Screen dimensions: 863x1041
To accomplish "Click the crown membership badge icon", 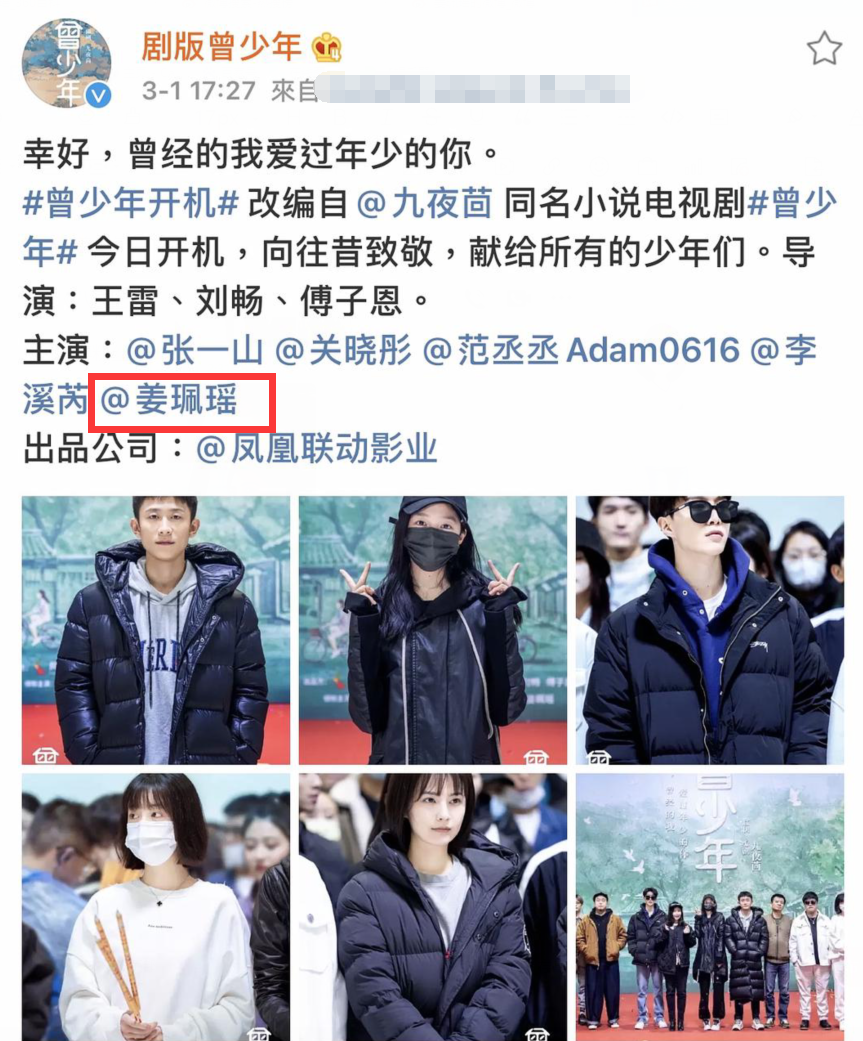I will pyautogui.click(x=327, y=47).
